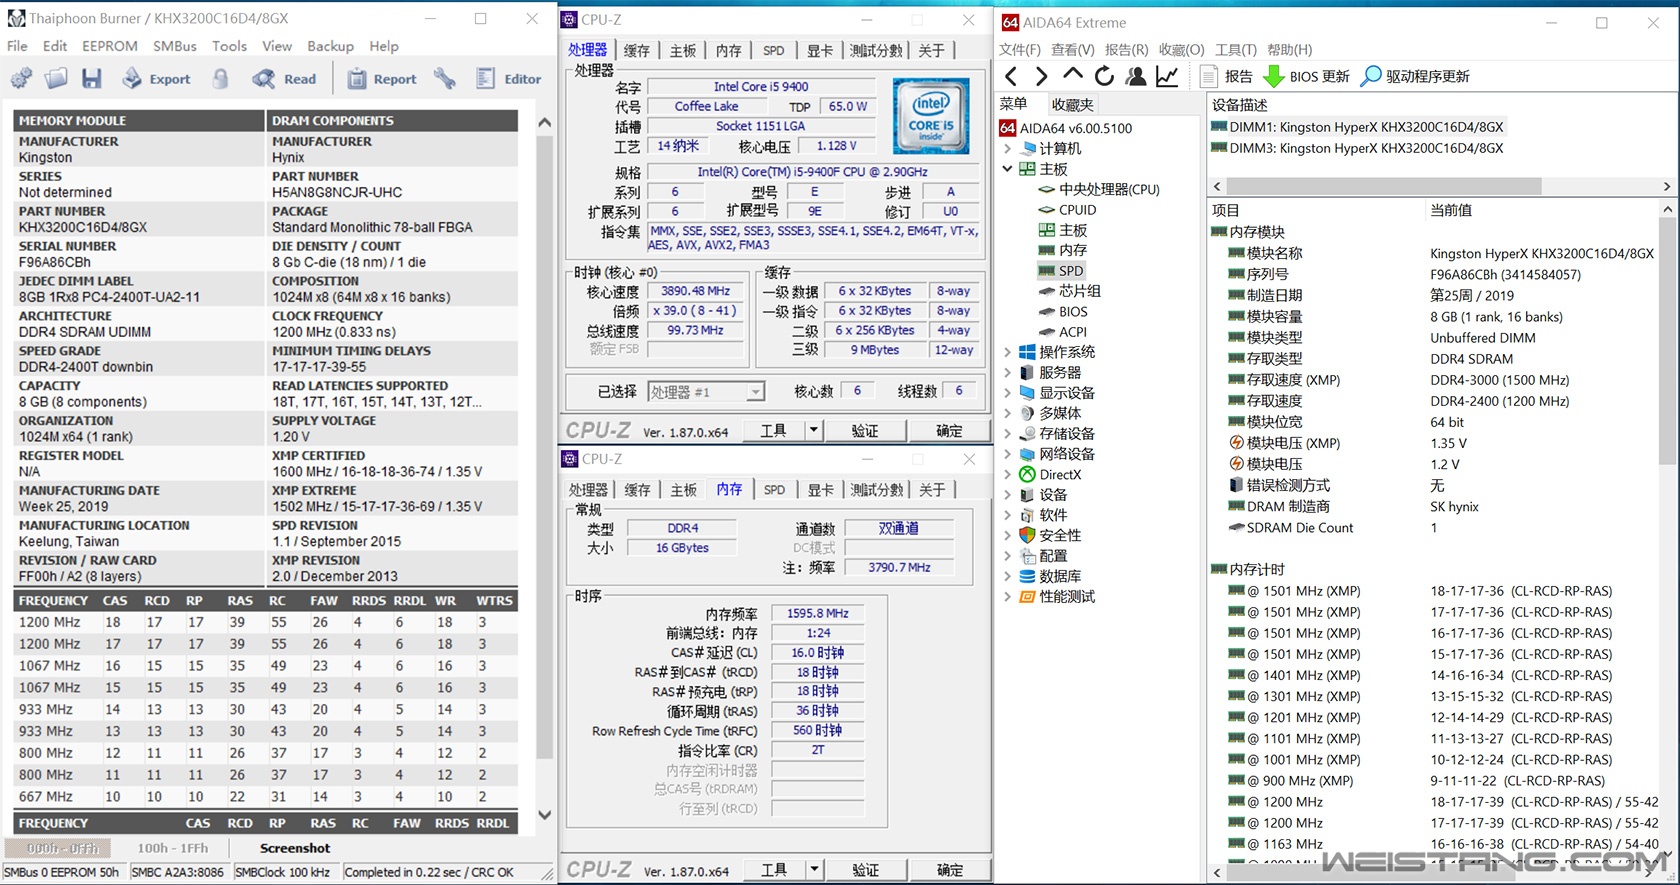Click 验证 button in lower CPU-Z window

click(865, 870)
